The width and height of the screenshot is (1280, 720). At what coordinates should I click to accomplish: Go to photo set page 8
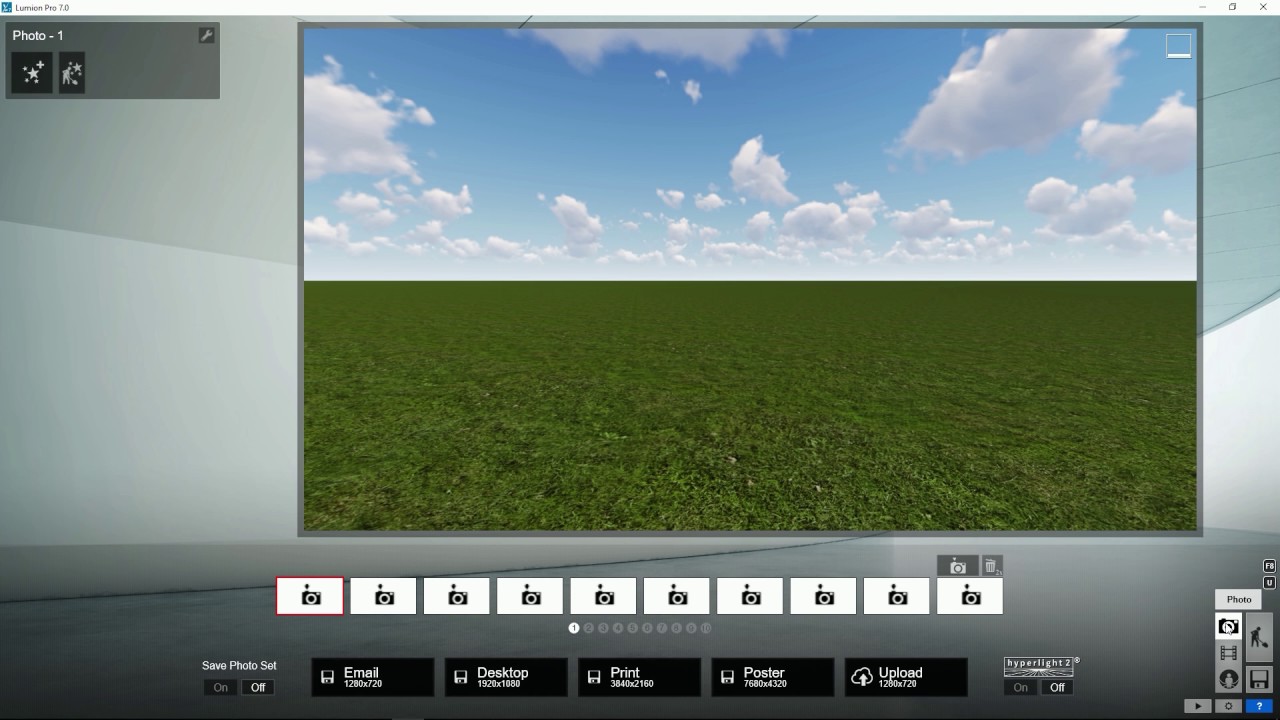point(677,628)
